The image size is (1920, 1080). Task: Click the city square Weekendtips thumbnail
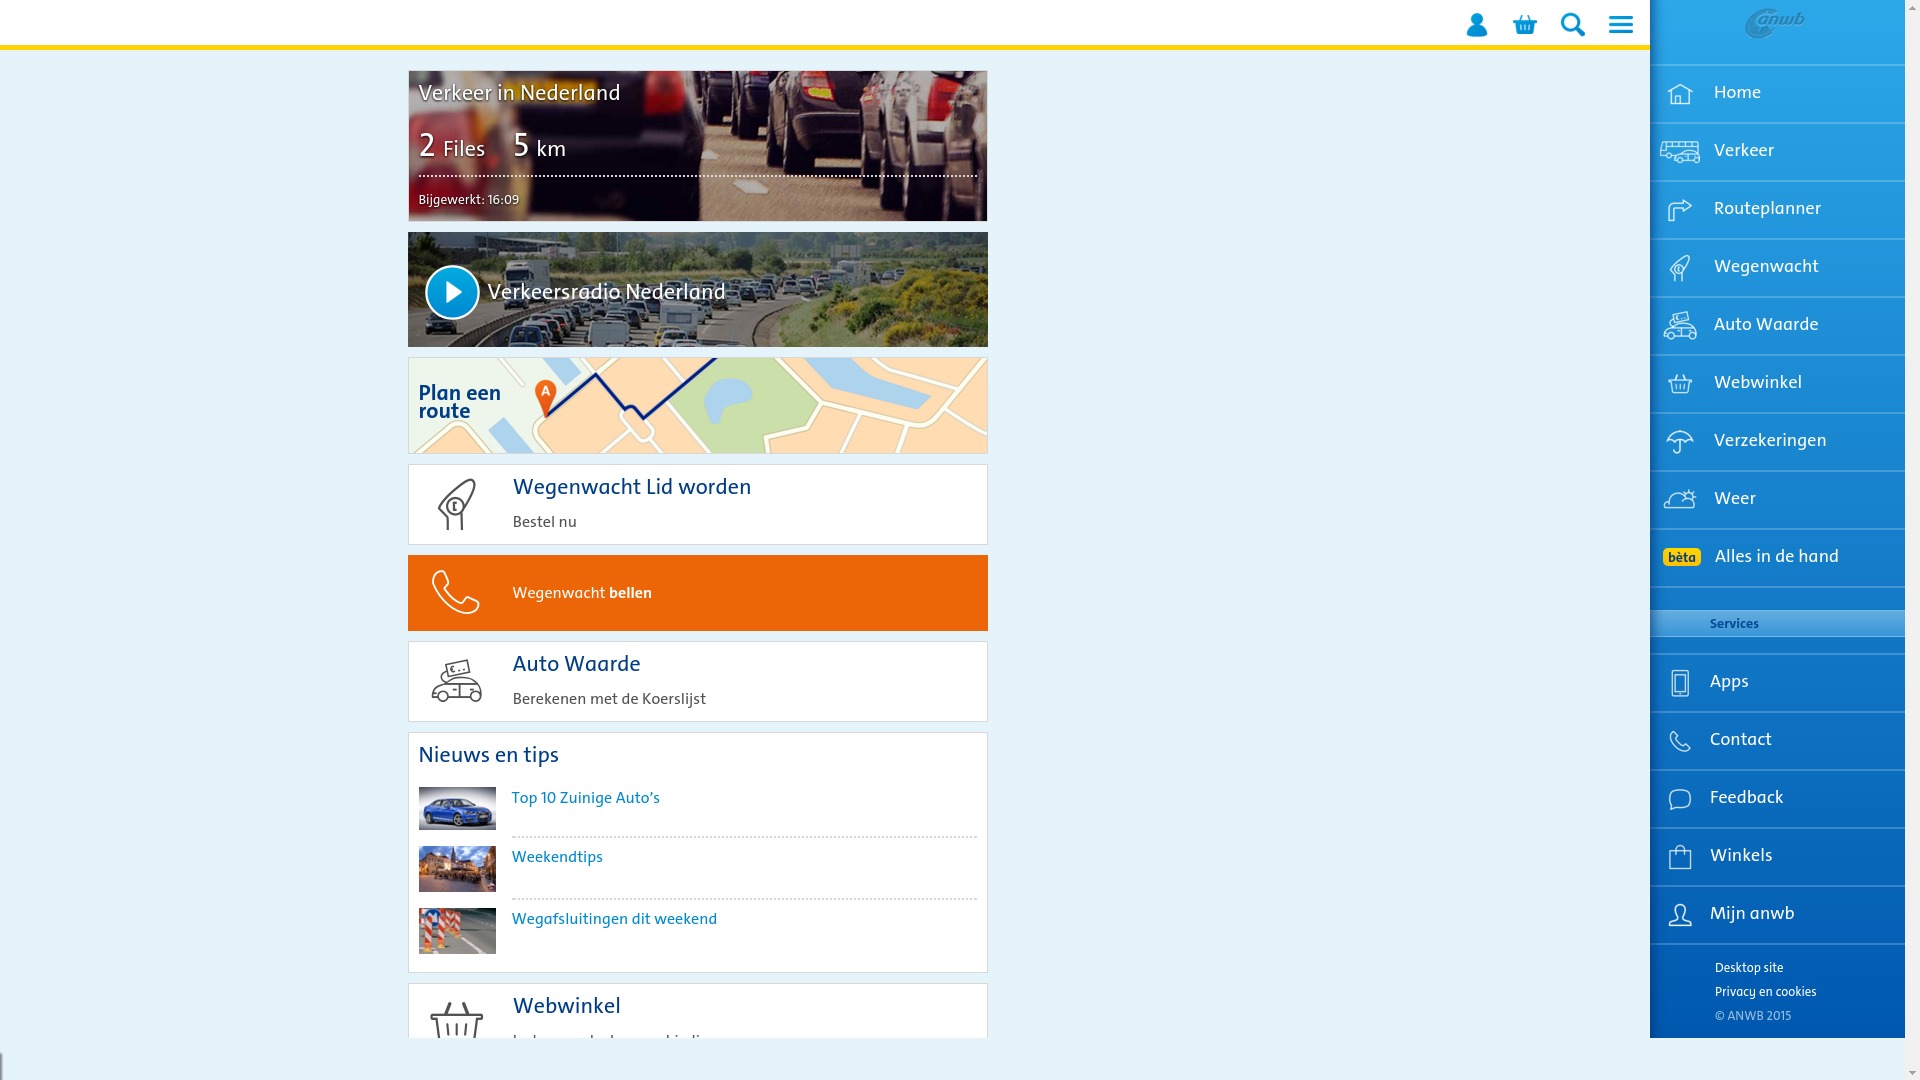(x=457, y=869)
